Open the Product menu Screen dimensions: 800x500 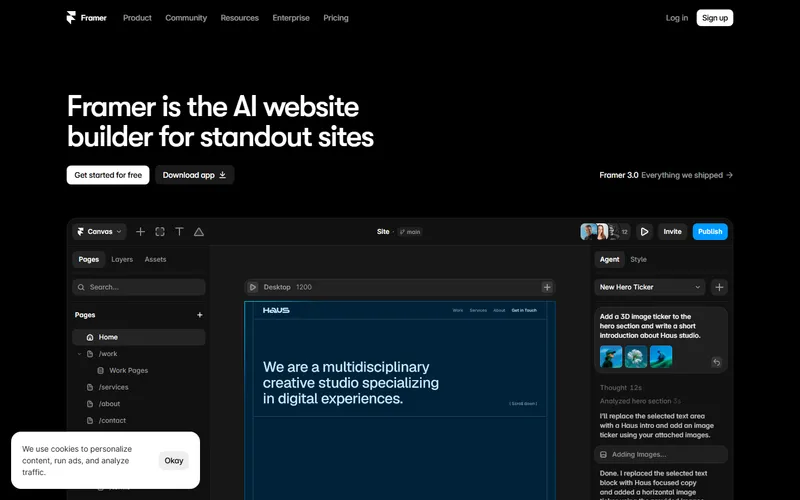click(x=137, y=18)
